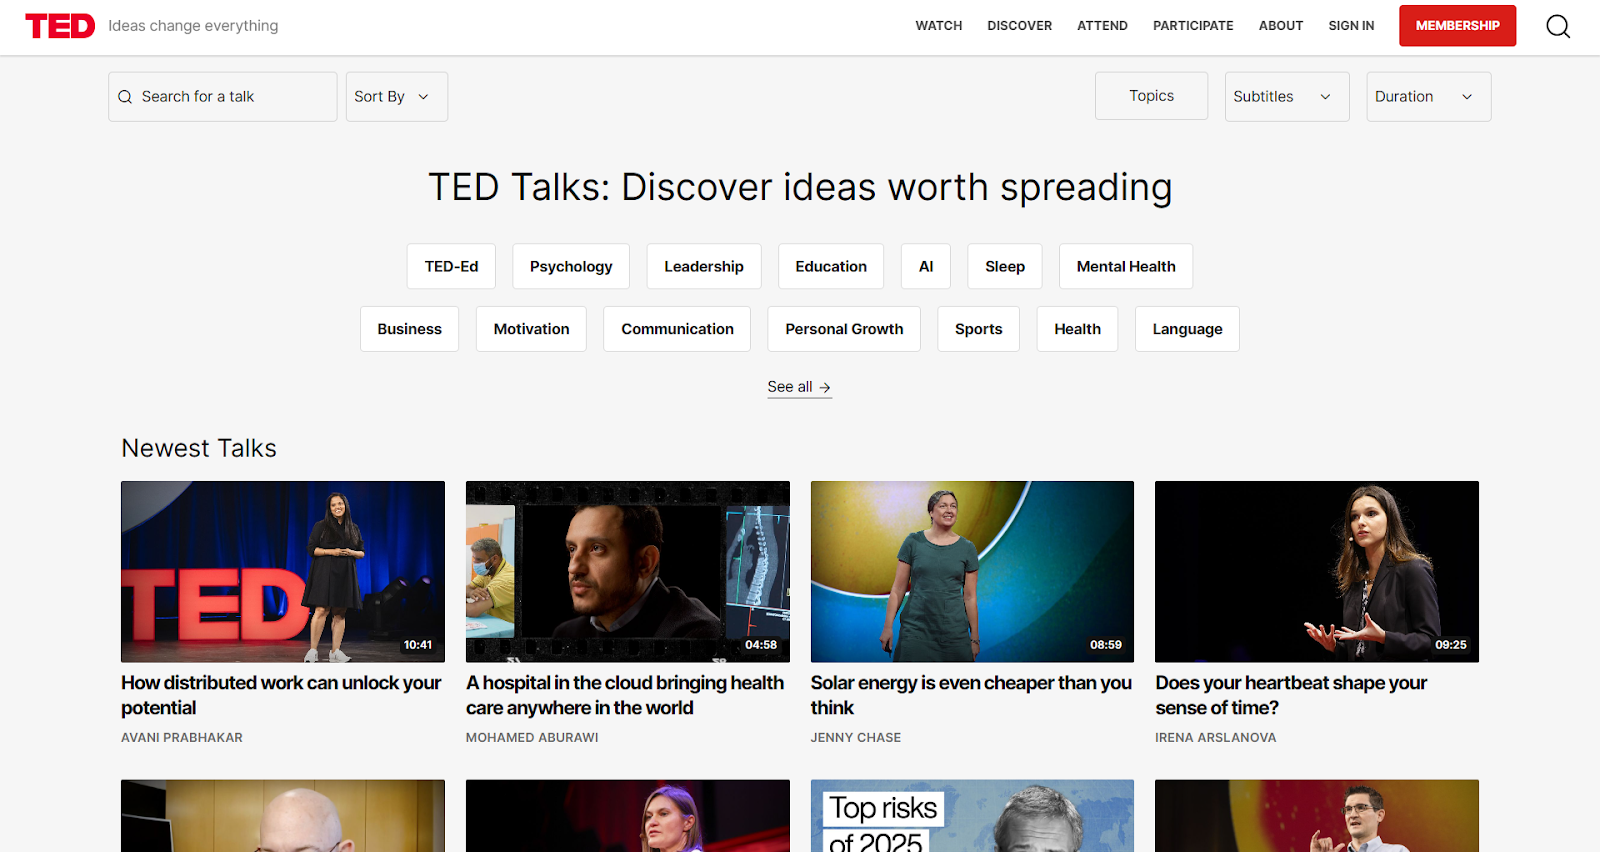Select the Business topic chip
Screen dimensions: 1600x852
pos(409,329)
